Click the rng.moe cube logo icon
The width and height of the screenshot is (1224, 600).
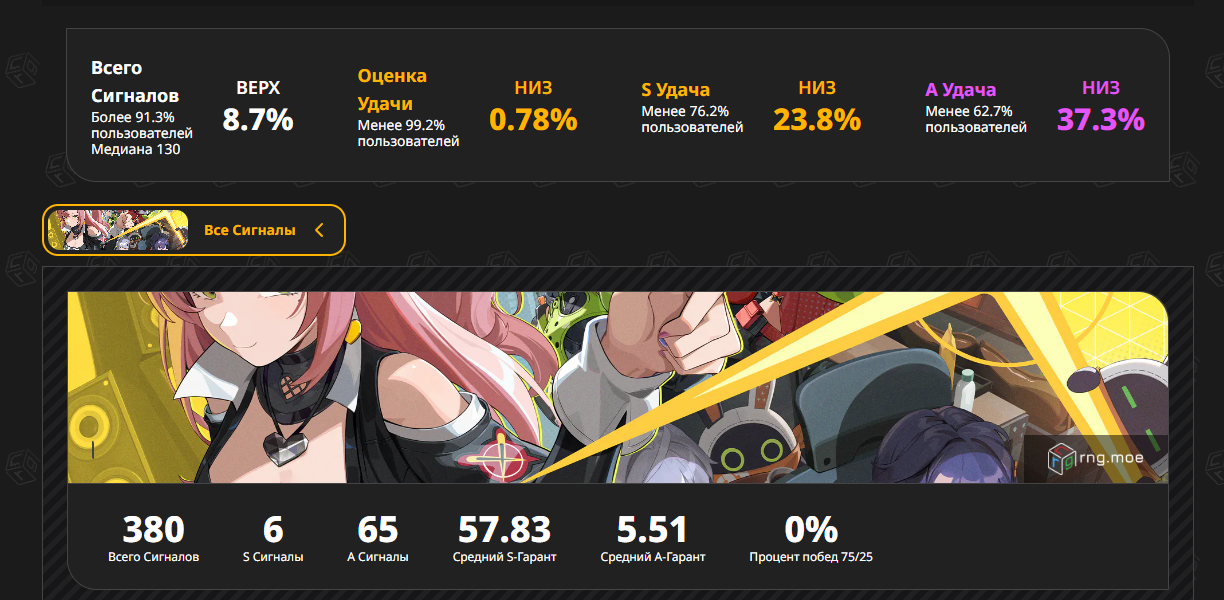pos(1060,459)
